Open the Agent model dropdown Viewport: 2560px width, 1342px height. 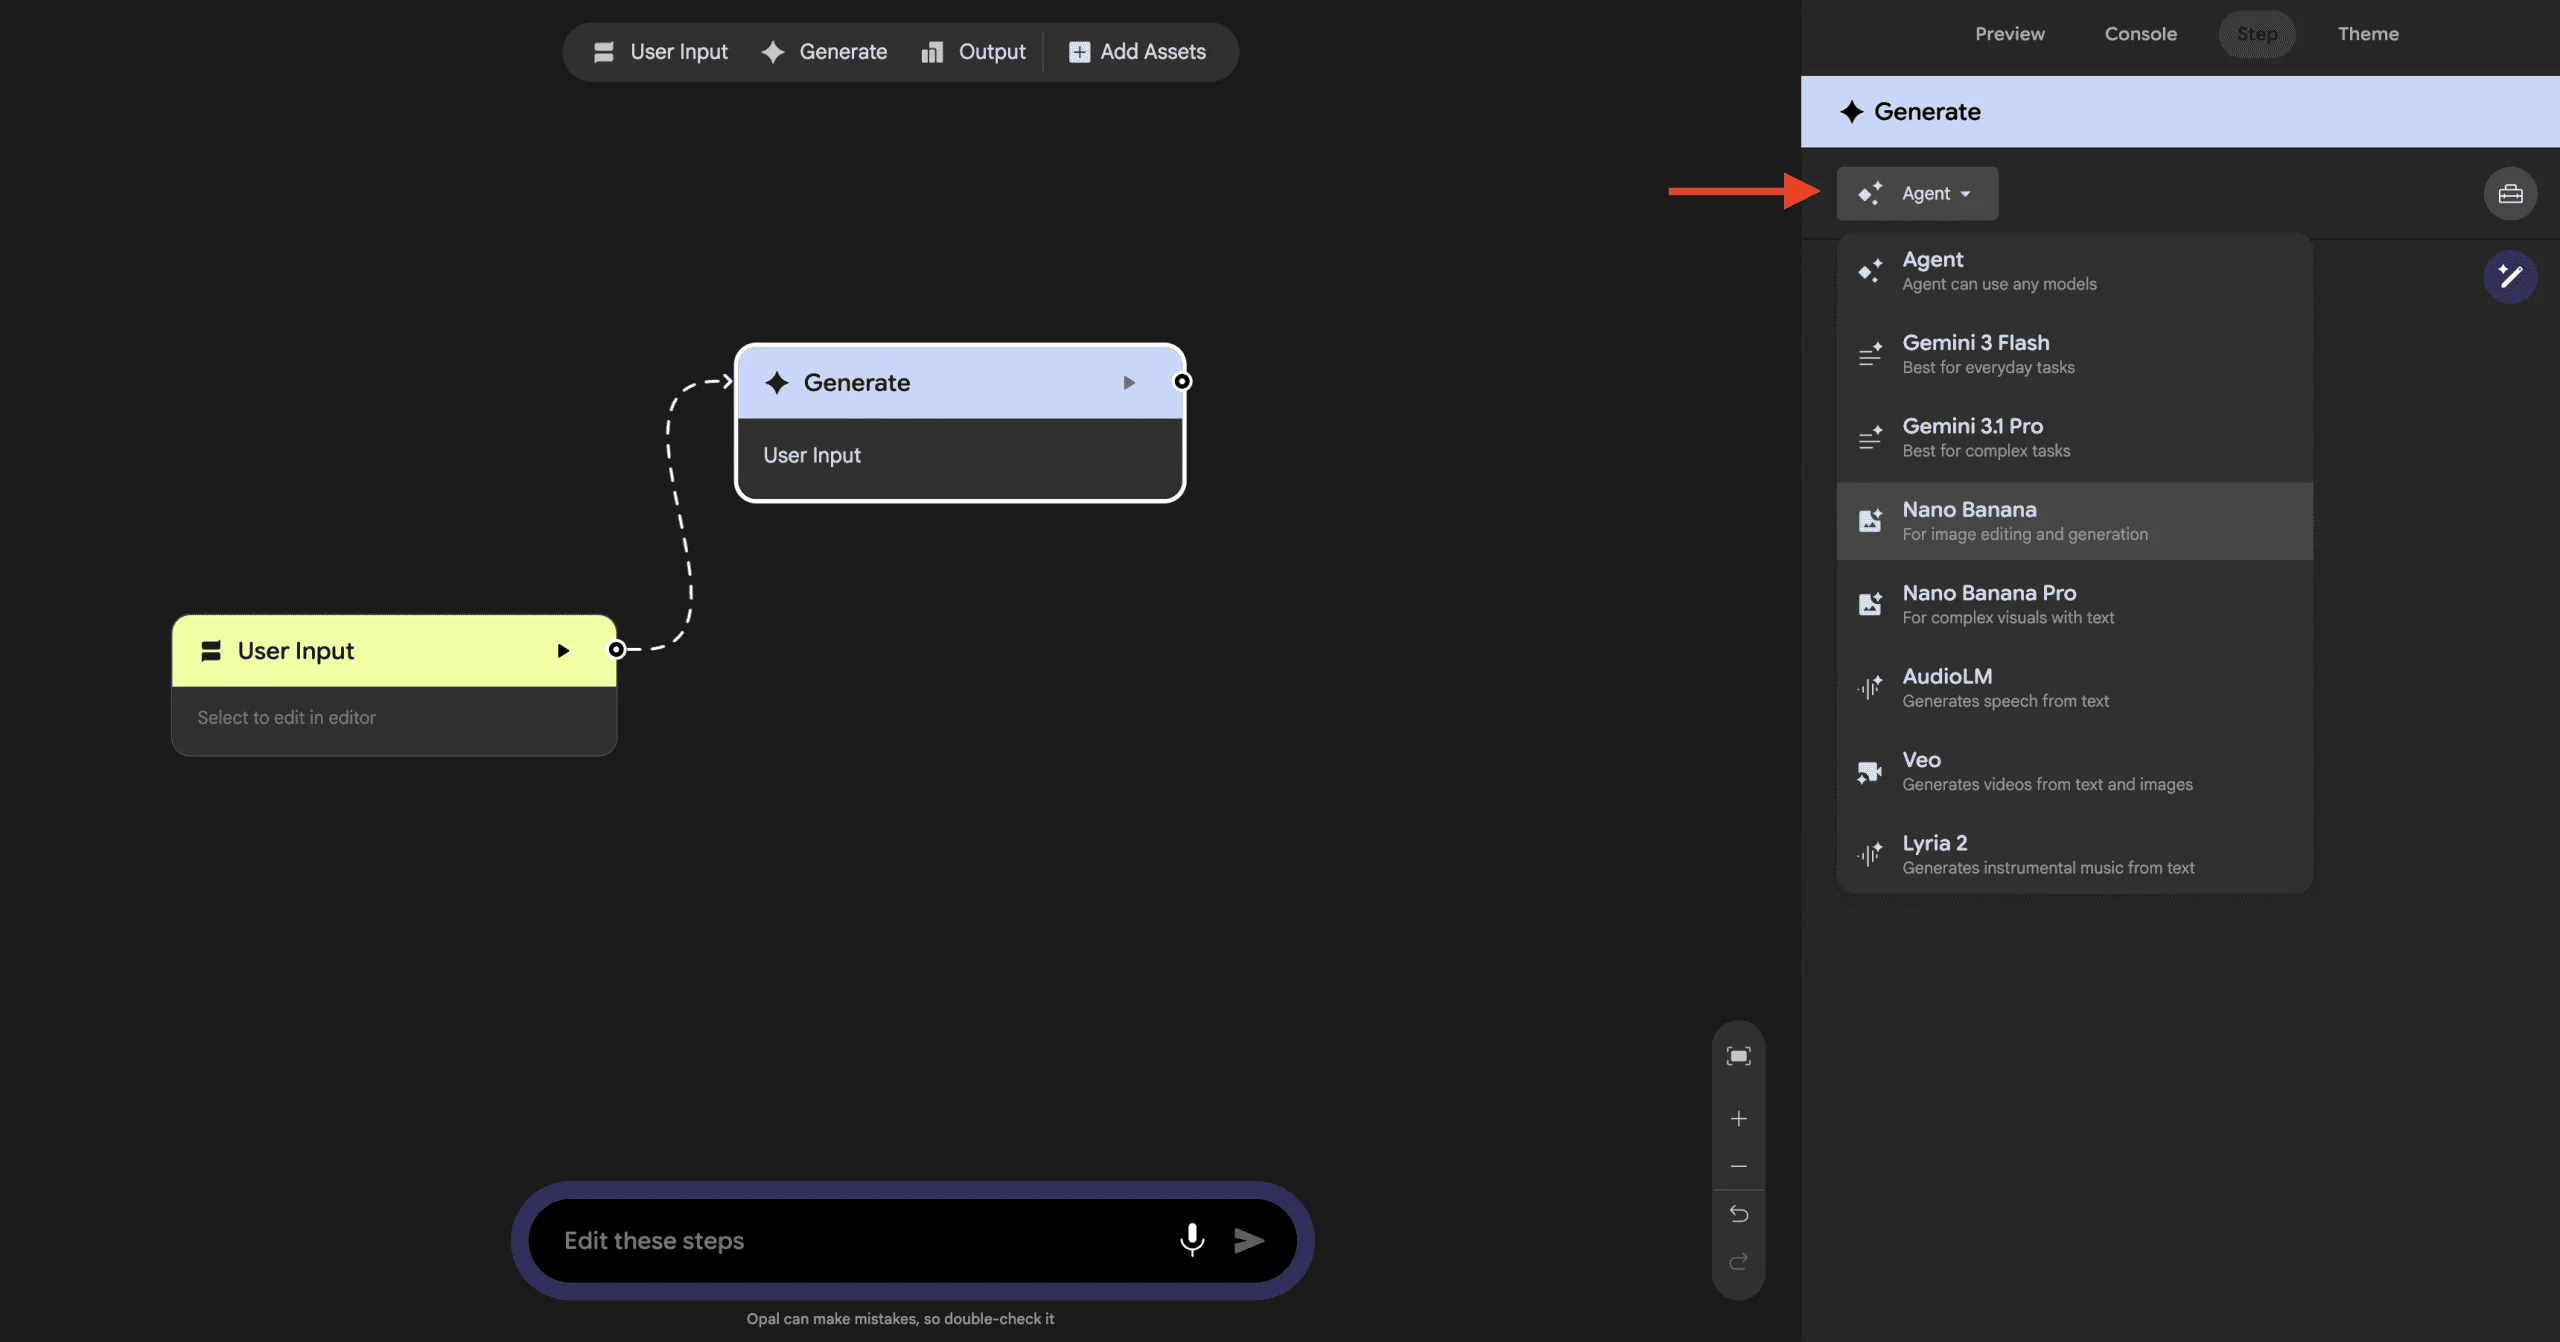coord(1917,193)
